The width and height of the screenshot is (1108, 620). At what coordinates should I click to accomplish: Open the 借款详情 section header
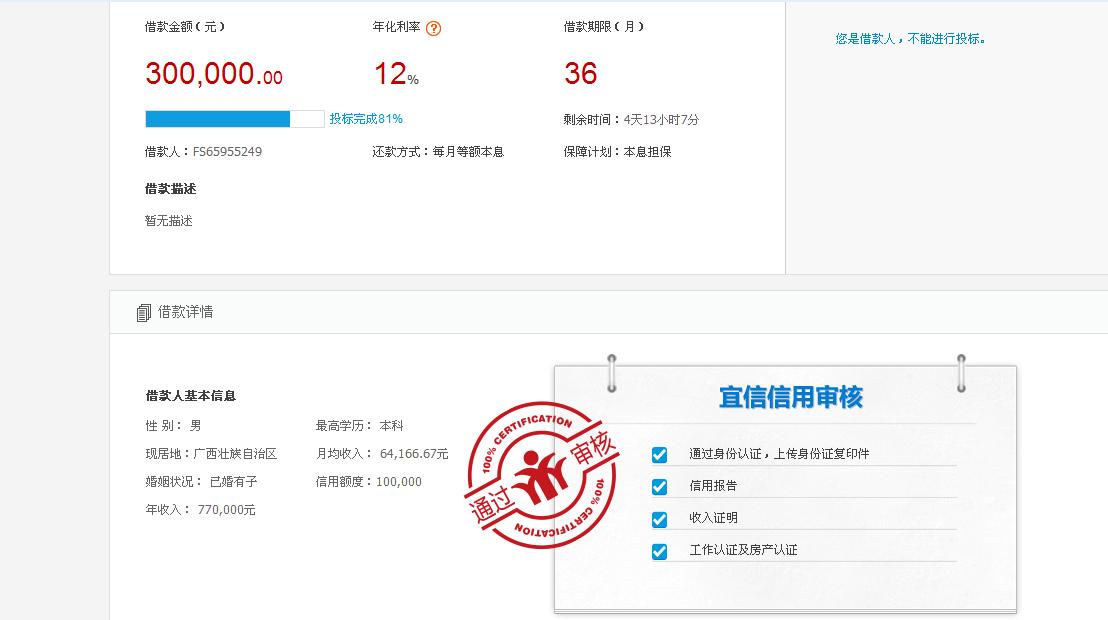(x=185, y=312)
